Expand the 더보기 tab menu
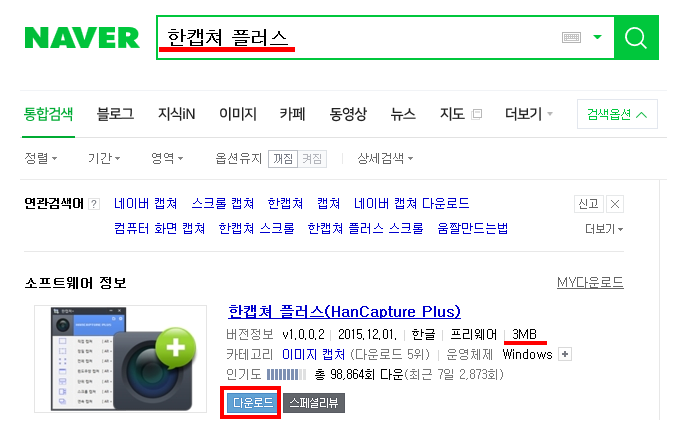Screen dimensions: 676x429 point(529,114)
